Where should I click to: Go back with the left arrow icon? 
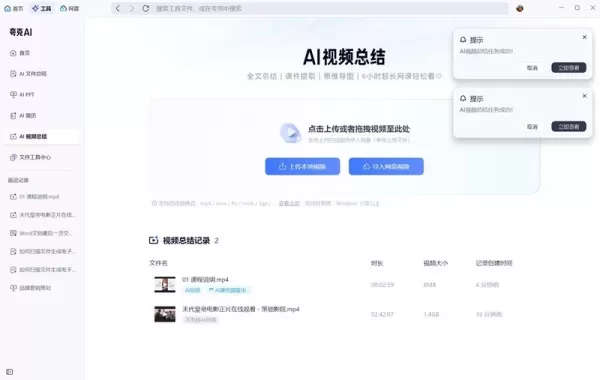click(118, 8)
